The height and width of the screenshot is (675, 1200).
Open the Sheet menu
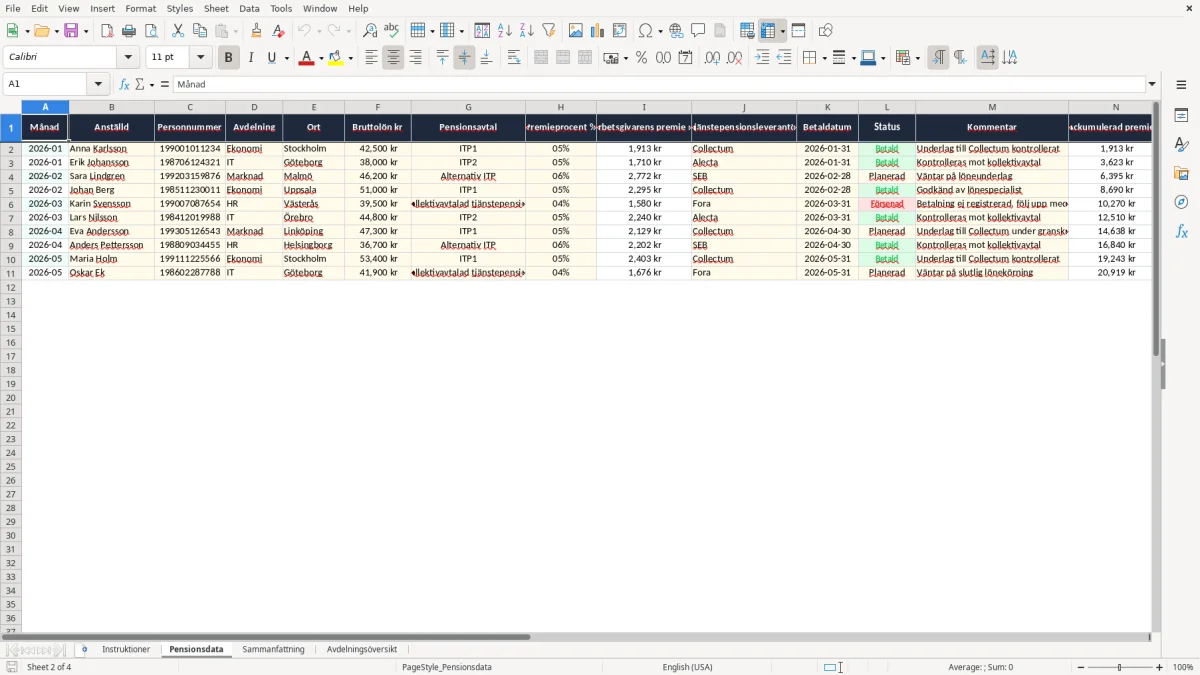coord(216,8)
